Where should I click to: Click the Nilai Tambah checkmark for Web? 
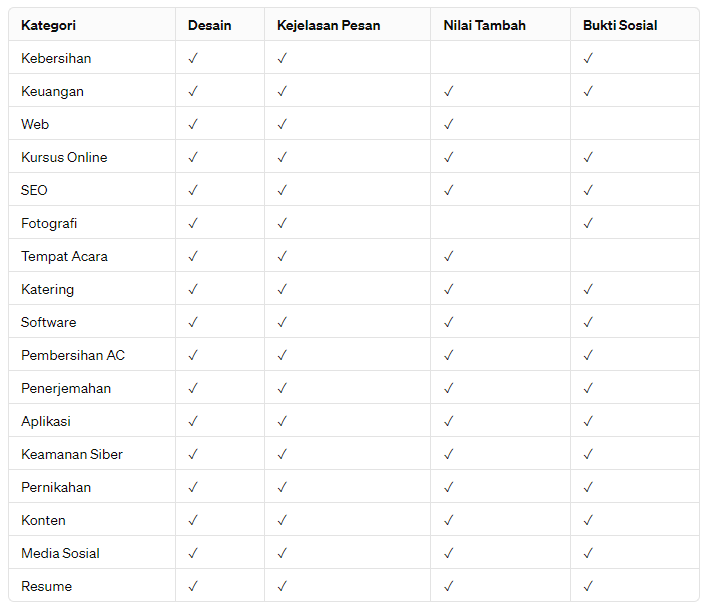coord(449,124)
